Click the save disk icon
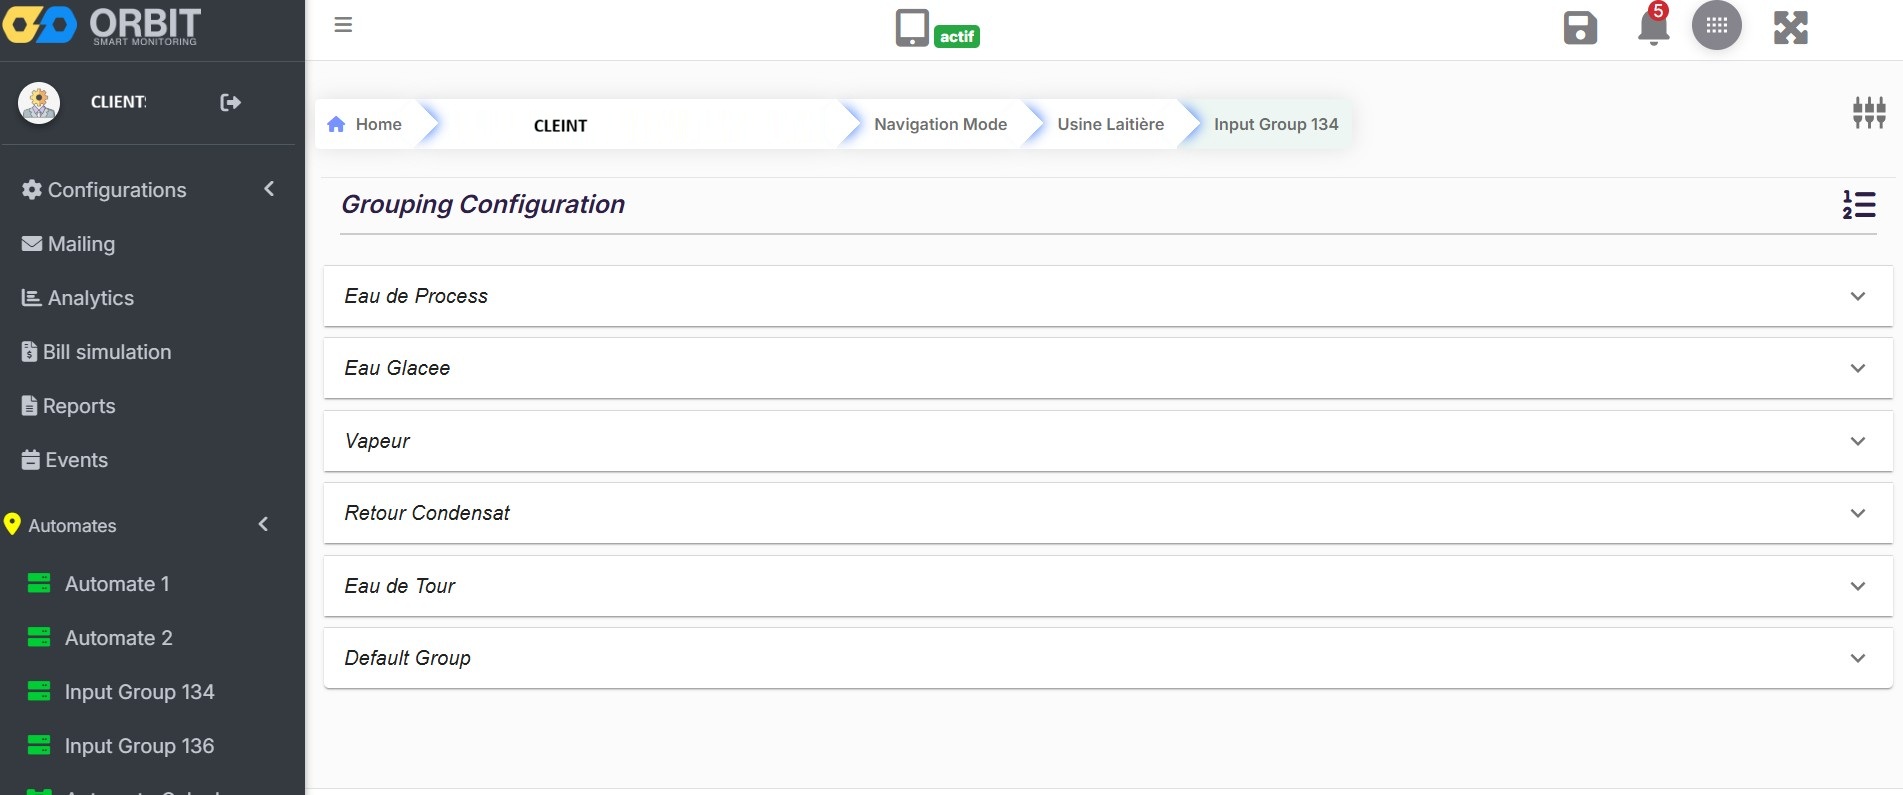1903x795 pixels. tap(1580, 28)
